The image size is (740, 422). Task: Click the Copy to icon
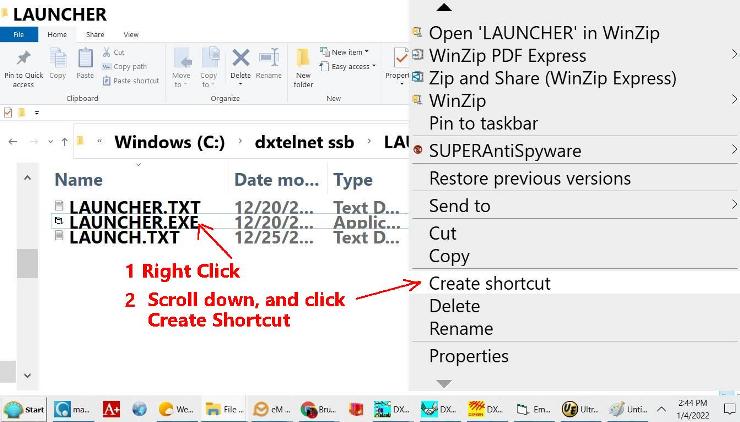(x=210, y=59)
